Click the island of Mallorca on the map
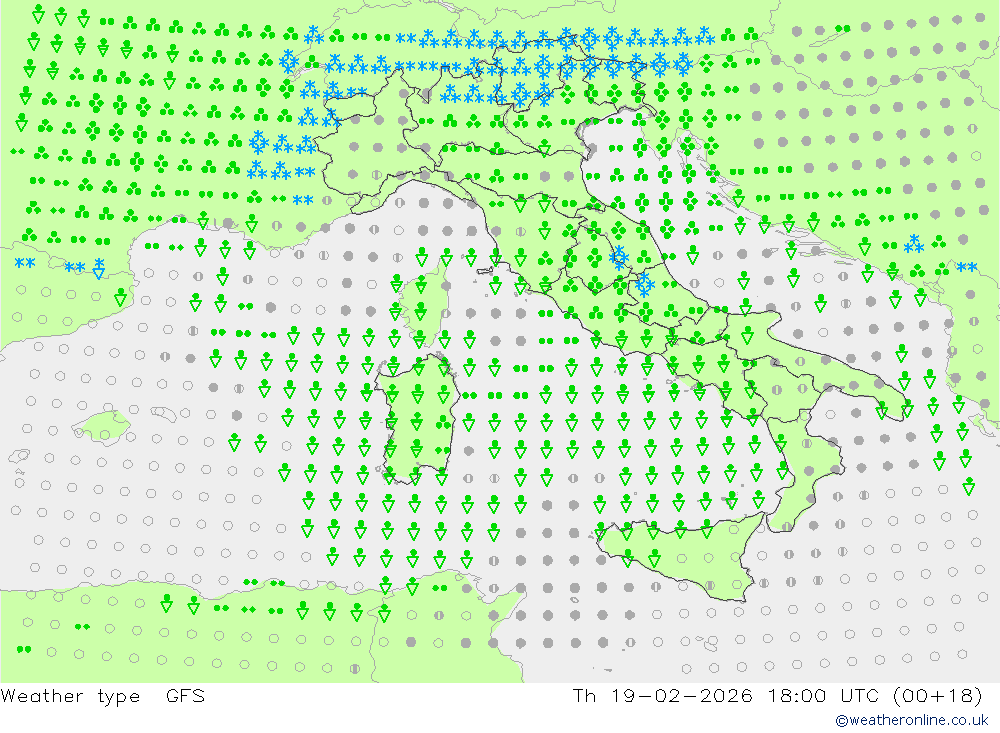1000x733 pixels. (x=102, y=426)
